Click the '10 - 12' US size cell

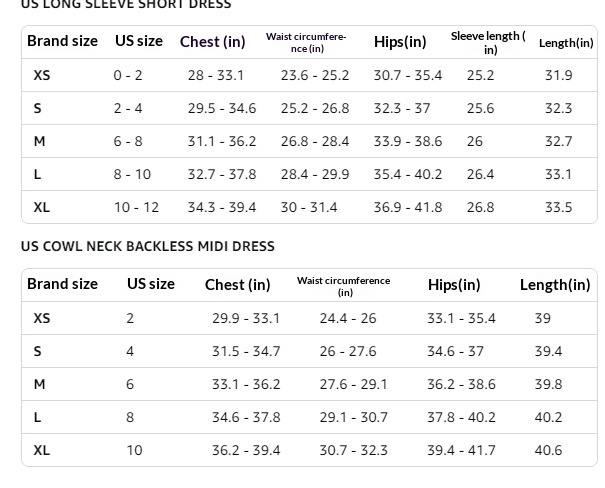pyautogui.click(x=136, y=207)
